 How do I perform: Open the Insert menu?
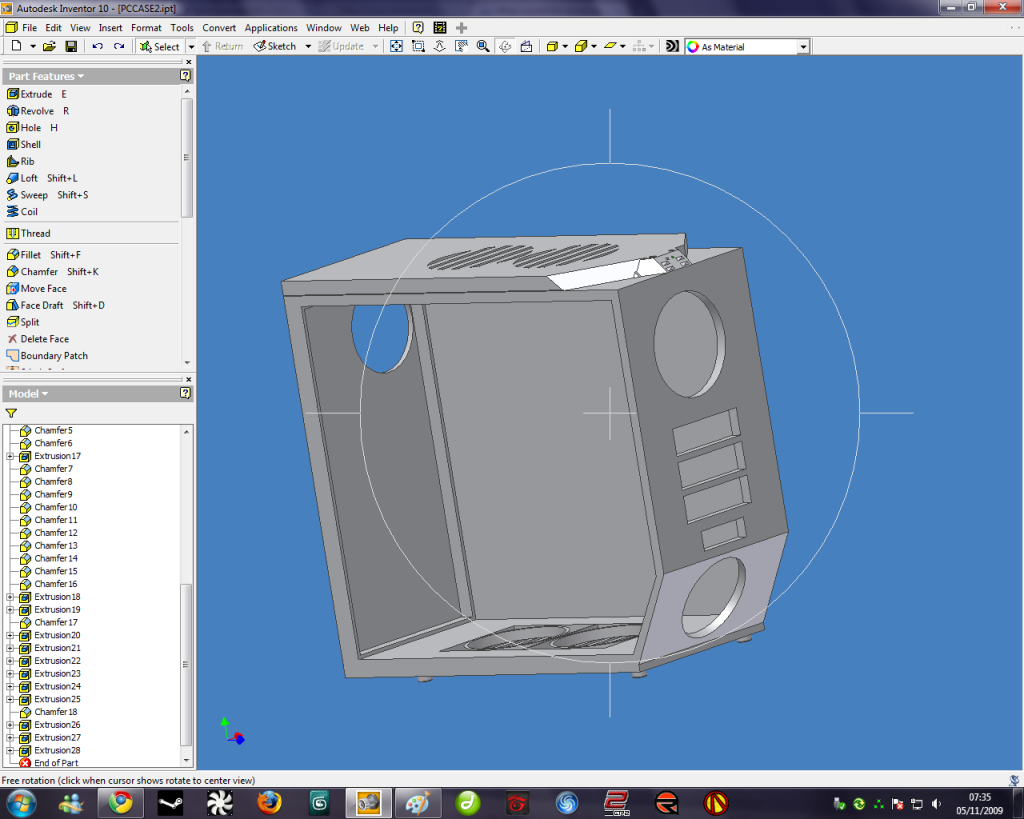[110, 27]
